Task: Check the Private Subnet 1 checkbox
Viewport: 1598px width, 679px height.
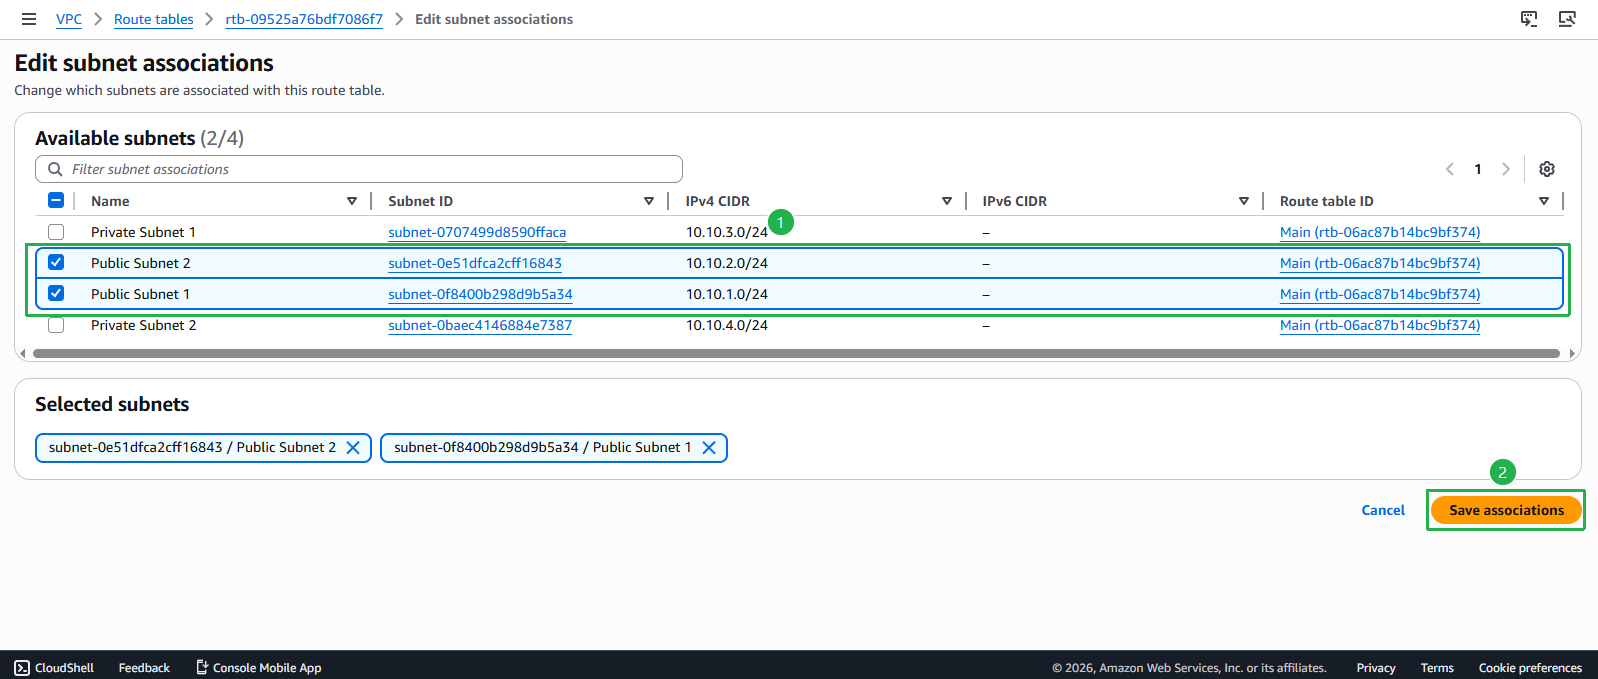Action: click(x=56, y=232)
